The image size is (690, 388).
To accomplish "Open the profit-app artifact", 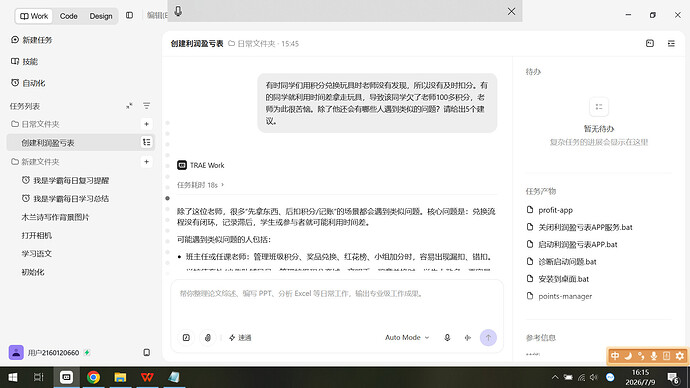I will (550, 210).
